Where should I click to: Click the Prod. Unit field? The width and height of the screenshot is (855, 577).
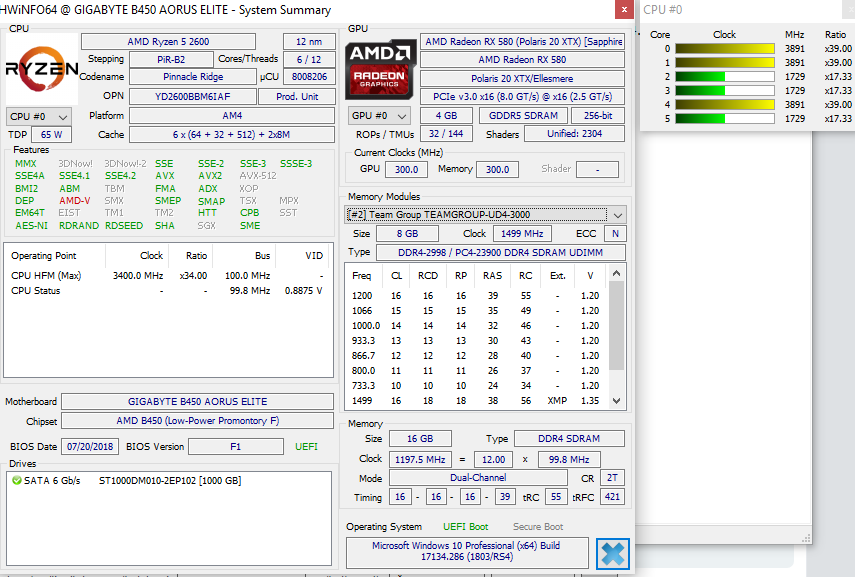point(297,97)
